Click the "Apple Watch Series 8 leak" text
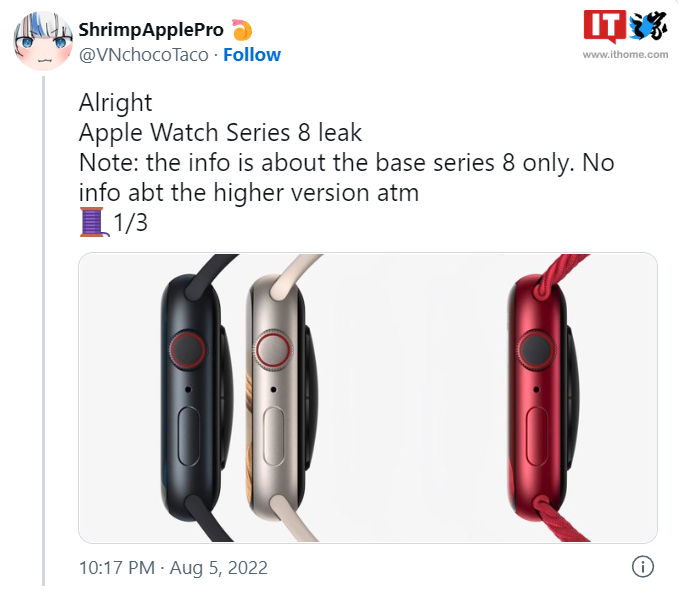 point(220,132)
